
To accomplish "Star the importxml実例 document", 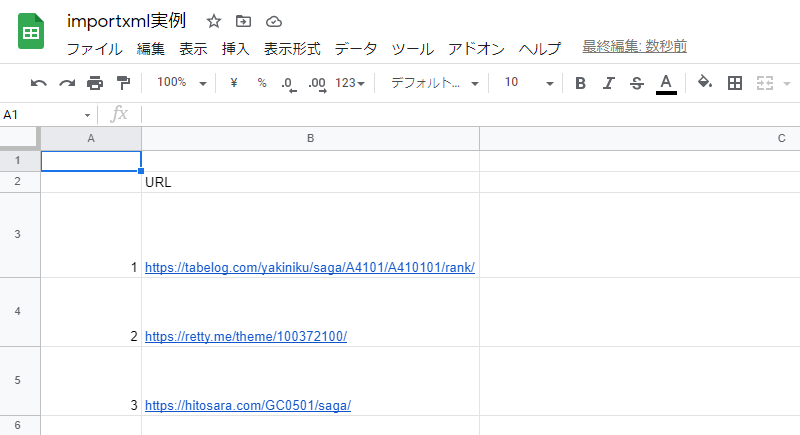I will click(214, 21).
